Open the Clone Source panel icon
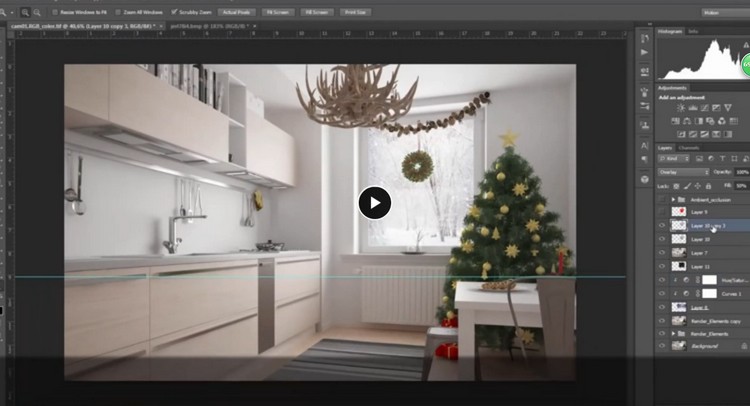The height and width of the screenshot is (406, 750). click(x=644, y=126)
